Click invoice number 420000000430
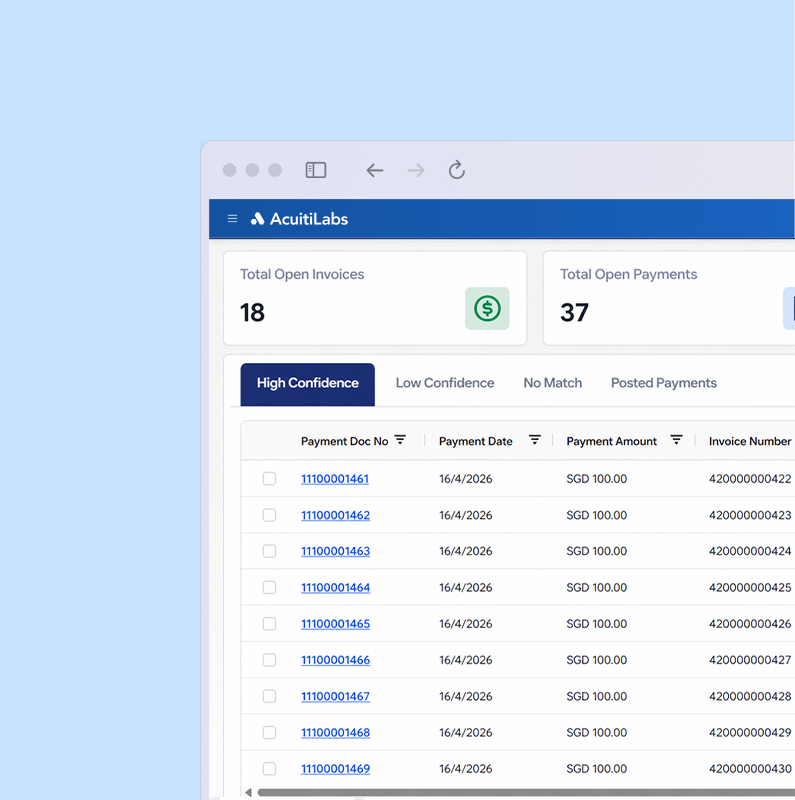795x800 pixels. [x=750, y=768]
